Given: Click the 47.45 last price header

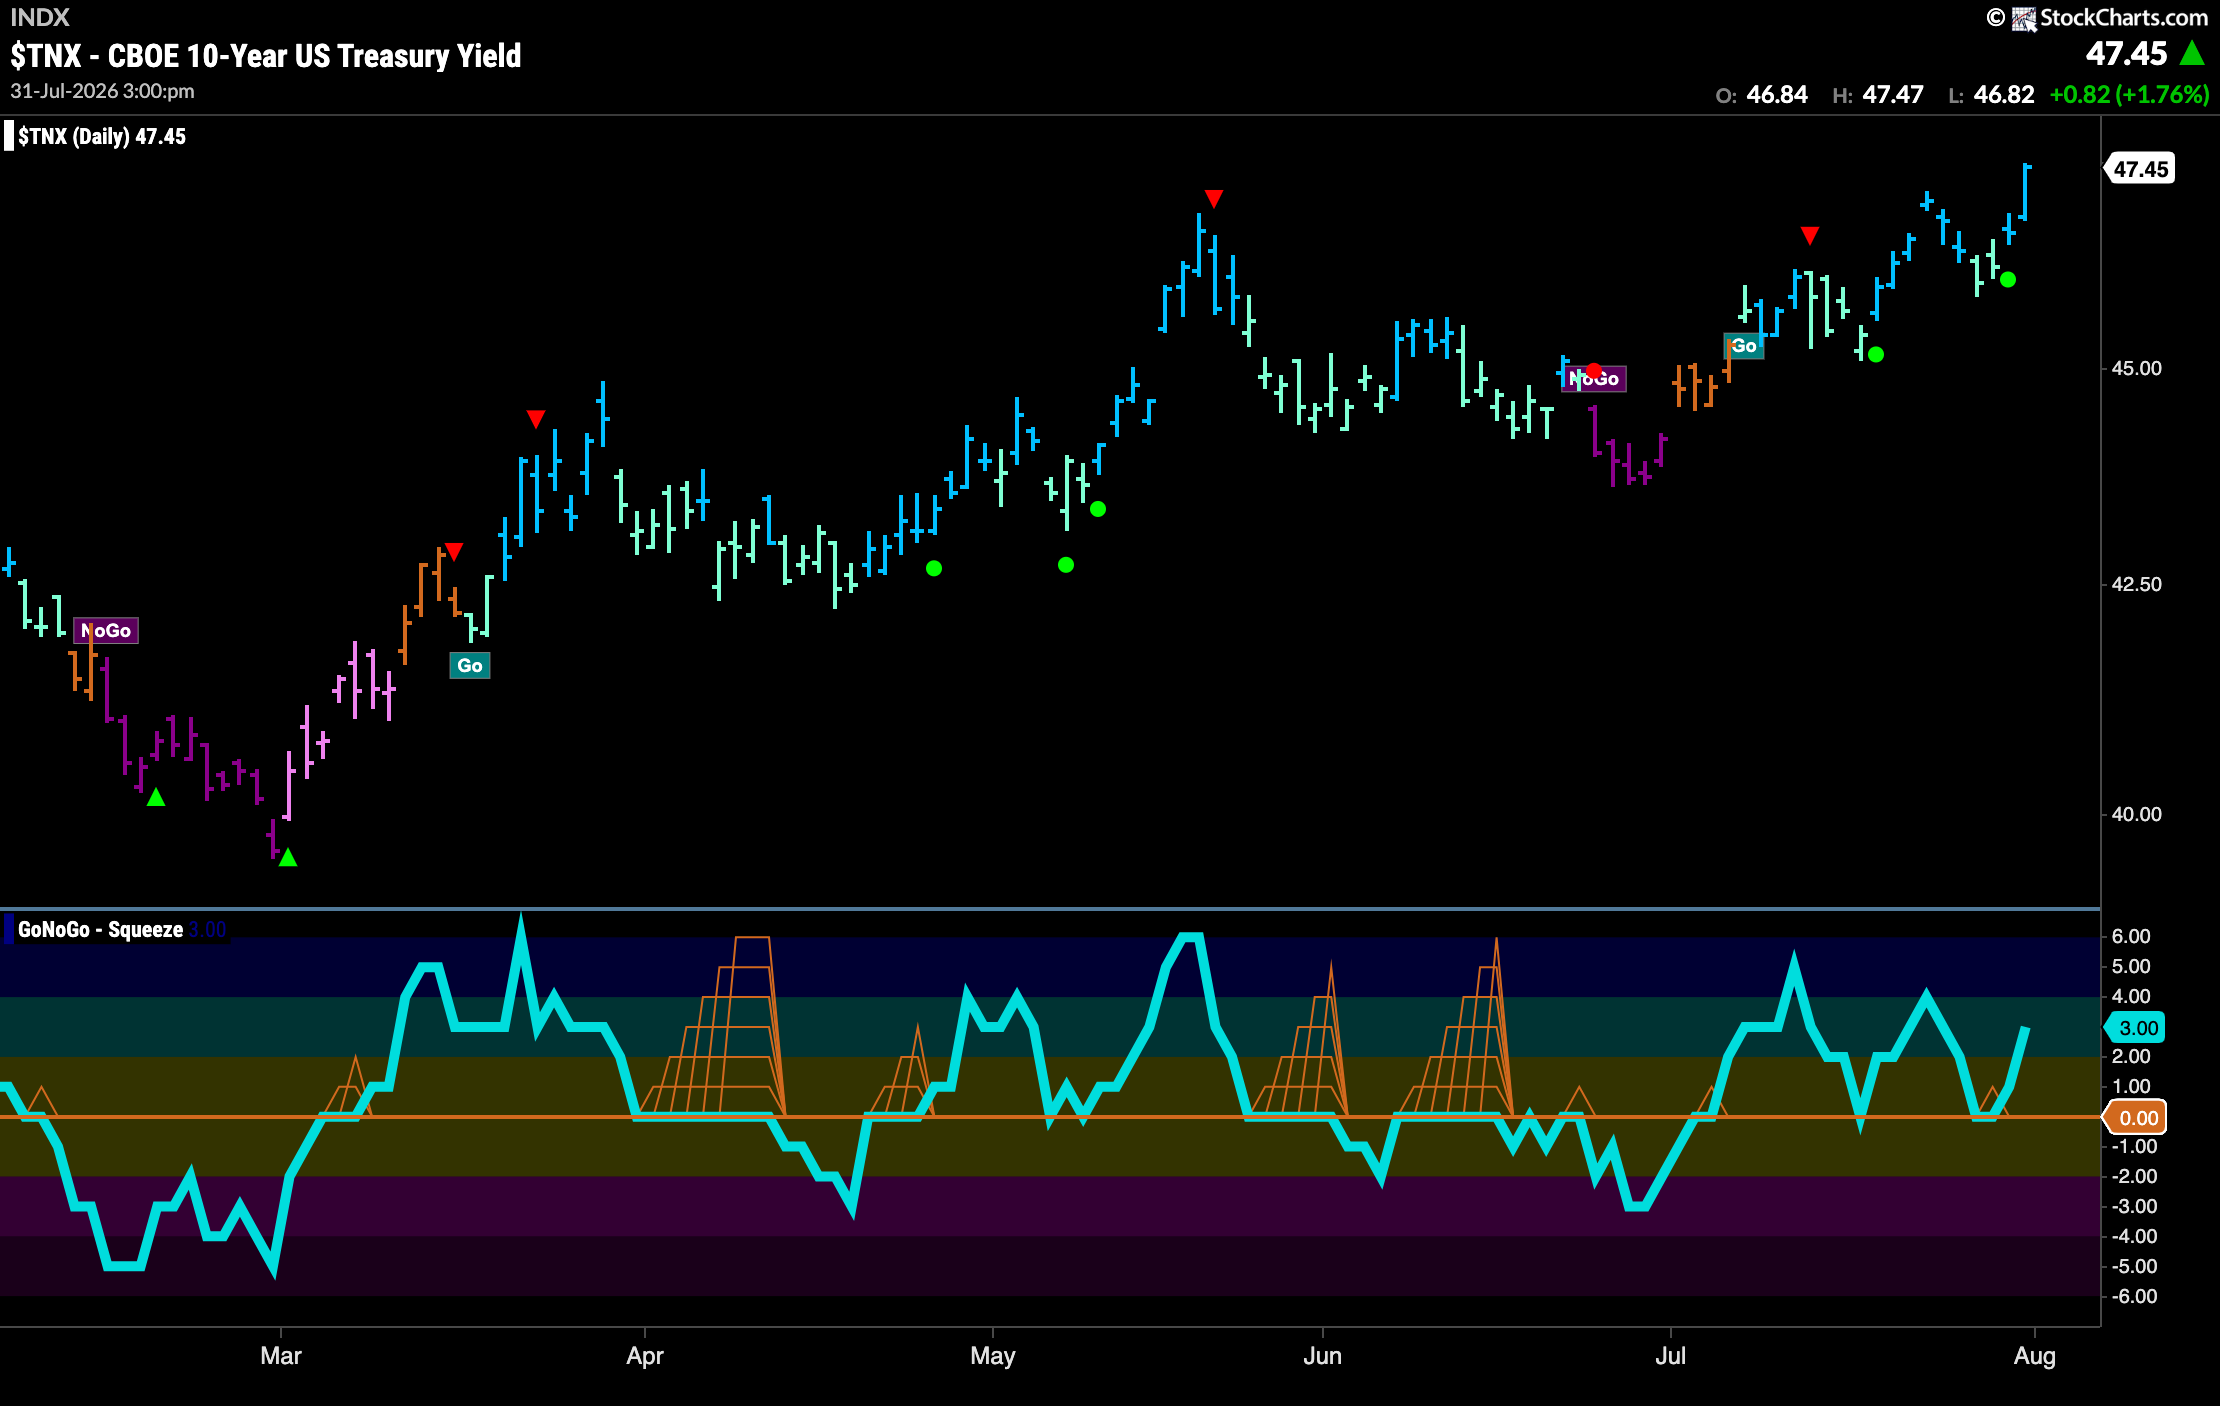Looking at the screenshot, I should (2126, 53).
